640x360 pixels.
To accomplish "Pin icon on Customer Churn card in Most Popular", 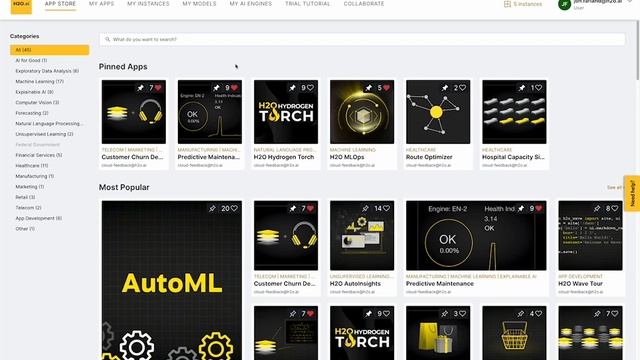I will [293, 209].
